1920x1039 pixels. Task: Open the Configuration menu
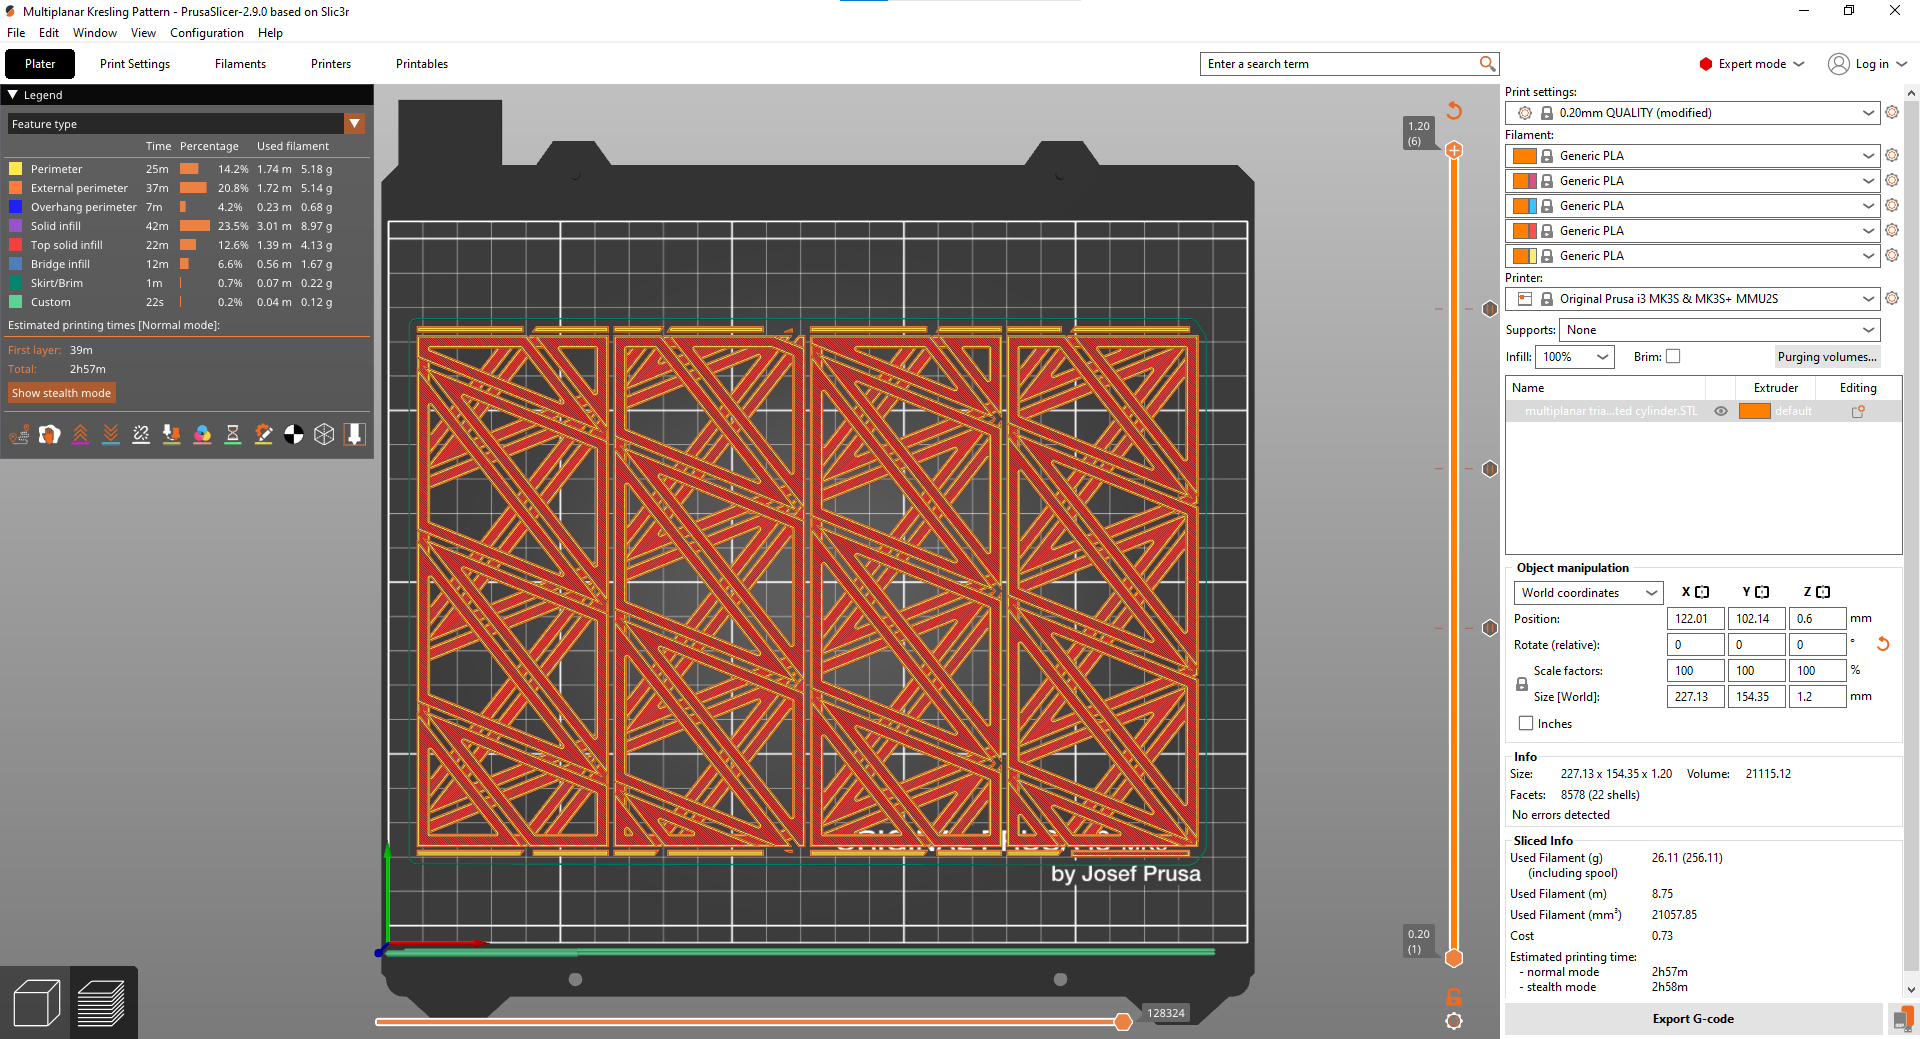coord(206,32)
